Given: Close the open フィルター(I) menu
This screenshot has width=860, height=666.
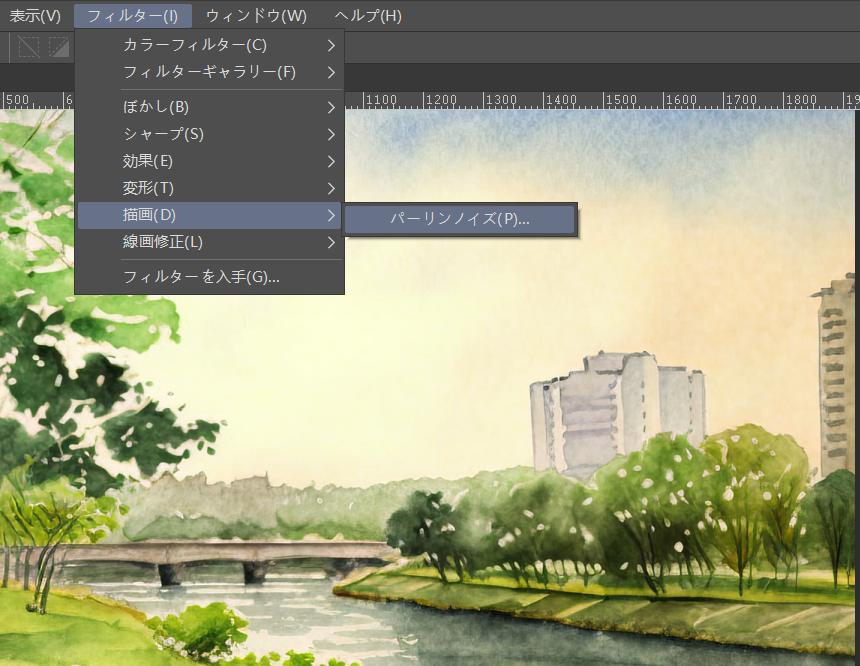Looking at the screenshot, I should click(x=133, y=15).
